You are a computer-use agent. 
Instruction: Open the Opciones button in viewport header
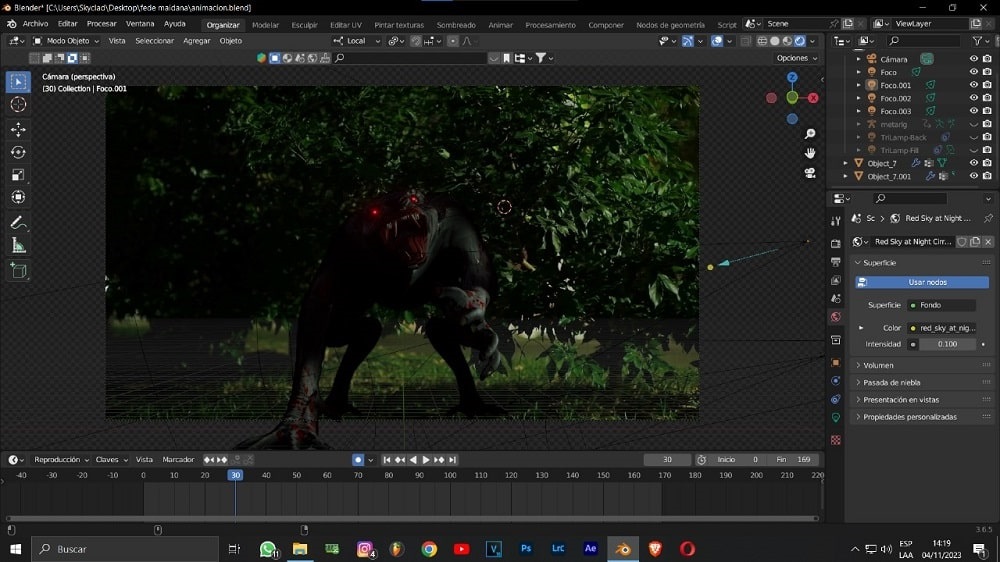(x=797, y=58)
